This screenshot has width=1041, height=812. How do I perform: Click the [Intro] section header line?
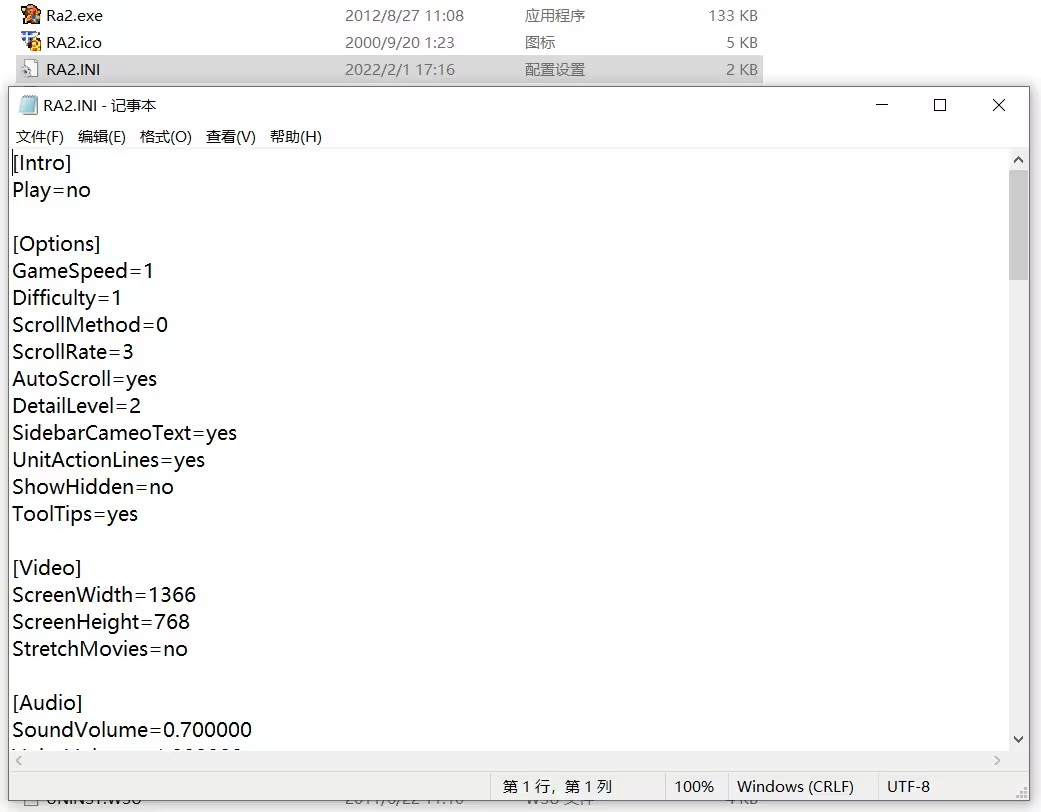pos(42,163)
